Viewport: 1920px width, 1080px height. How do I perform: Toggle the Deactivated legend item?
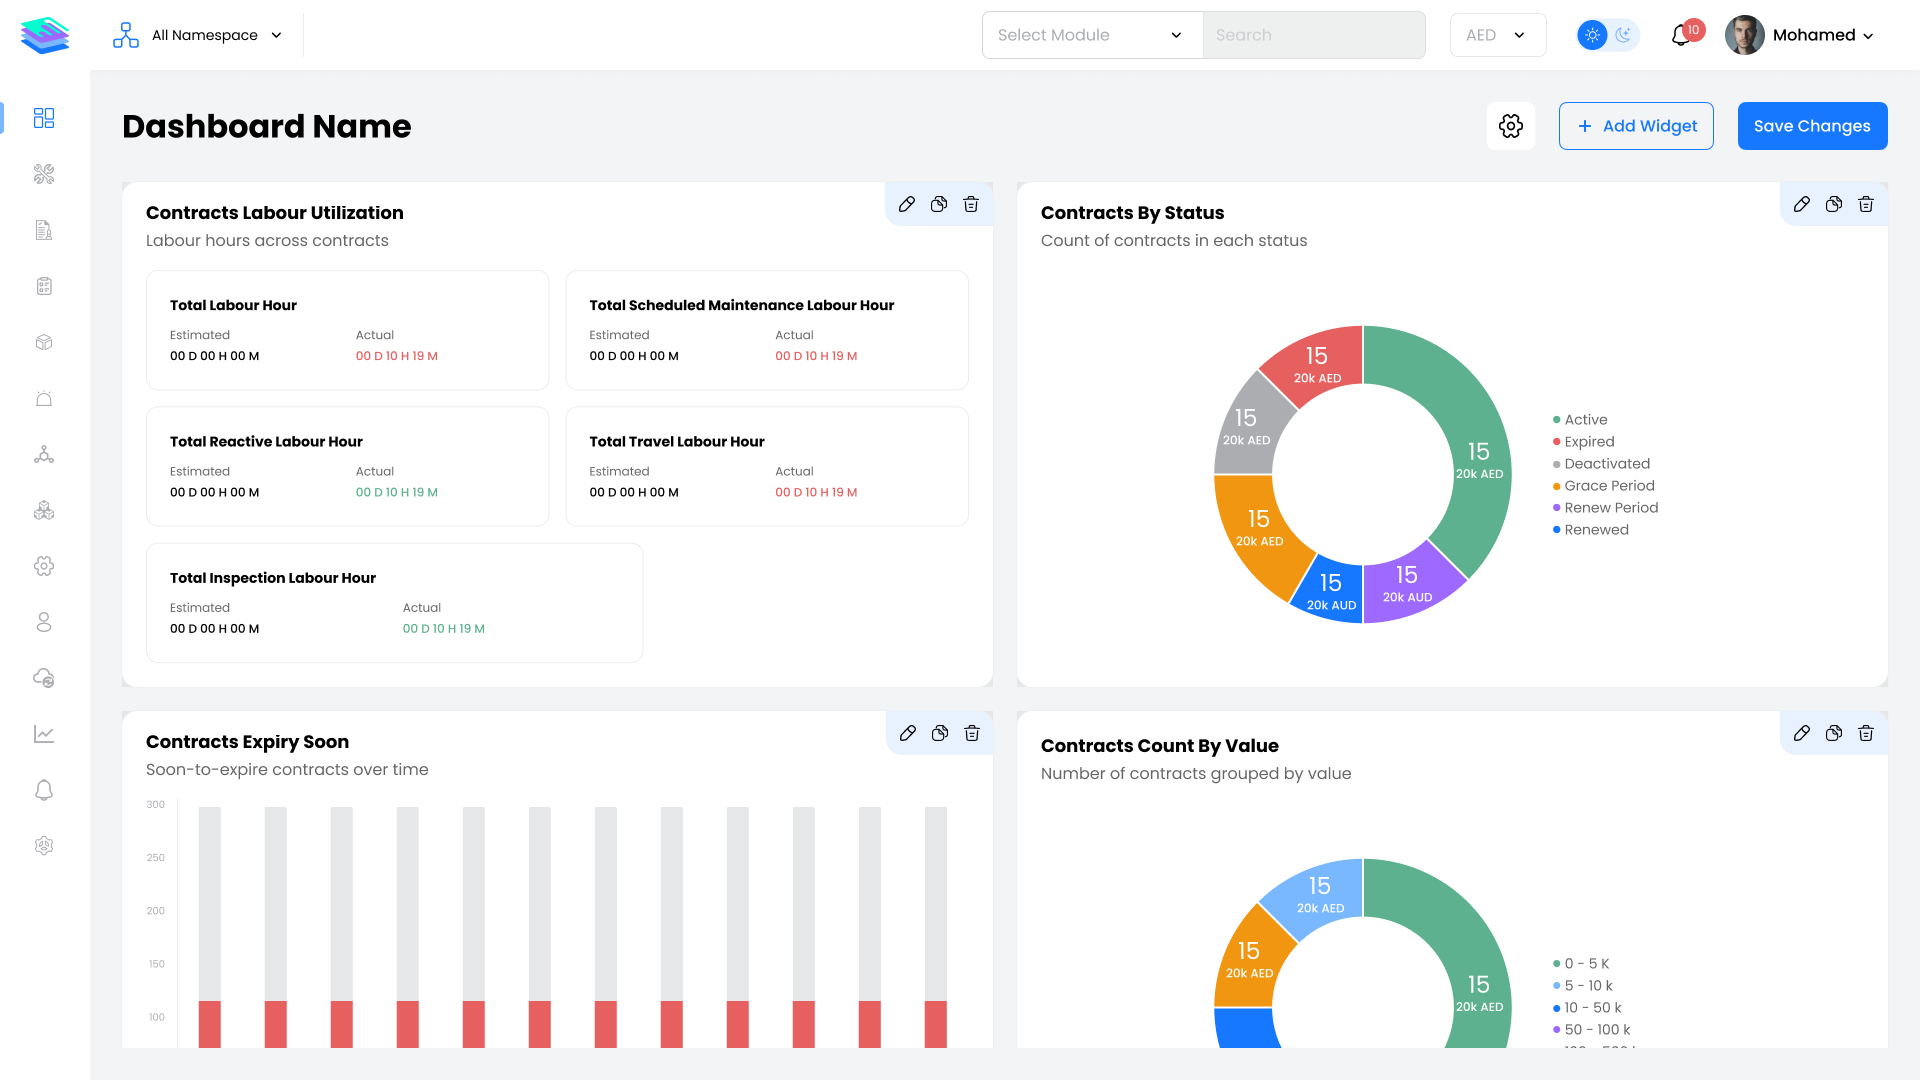[x=1602, y=464]
